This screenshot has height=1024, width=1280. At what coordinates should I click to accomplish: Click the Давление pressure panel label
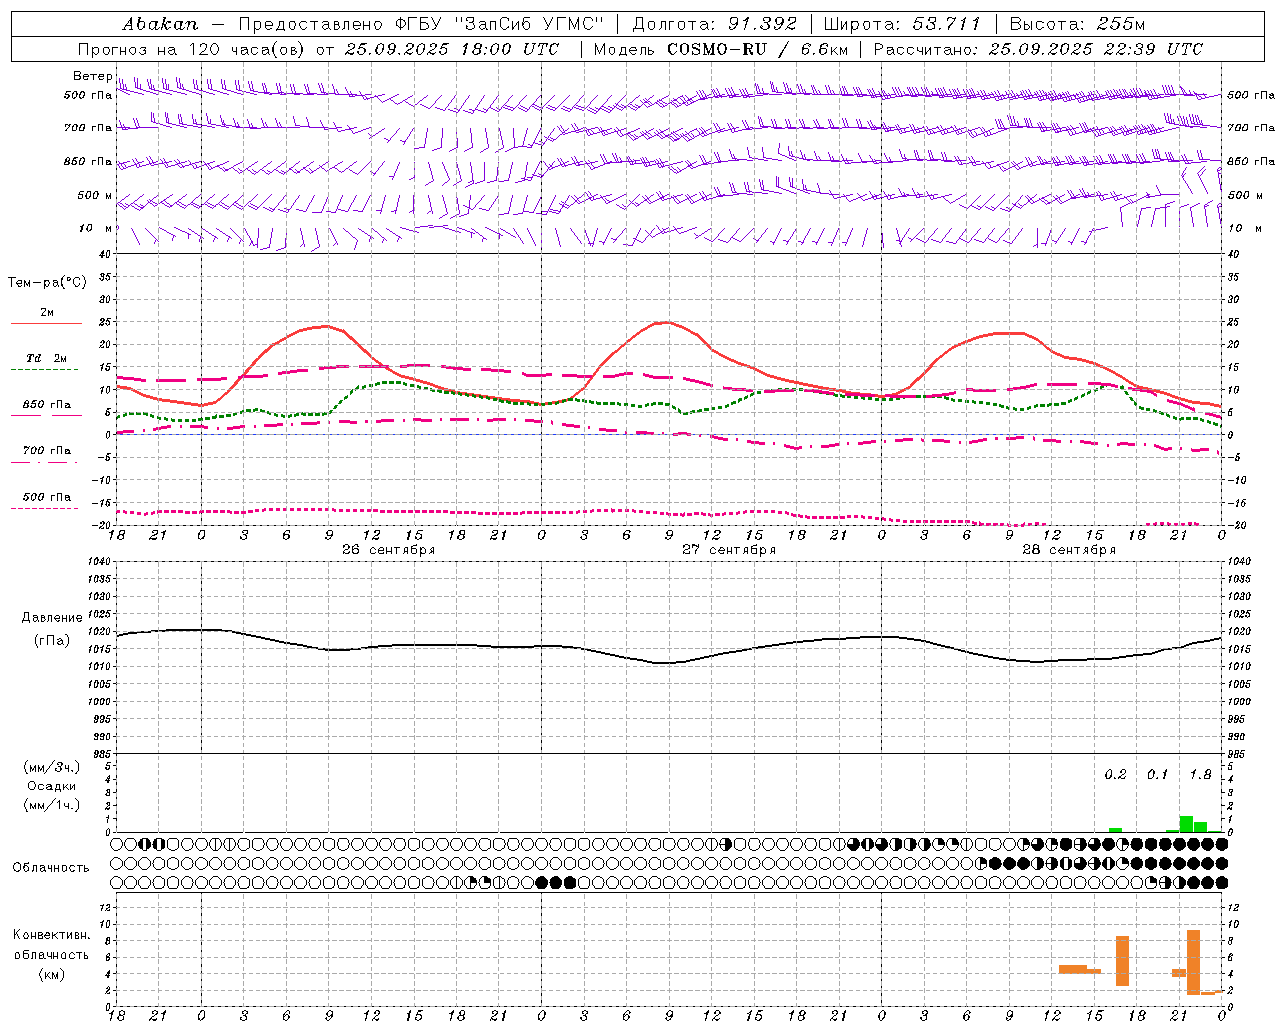pos(51,618)
